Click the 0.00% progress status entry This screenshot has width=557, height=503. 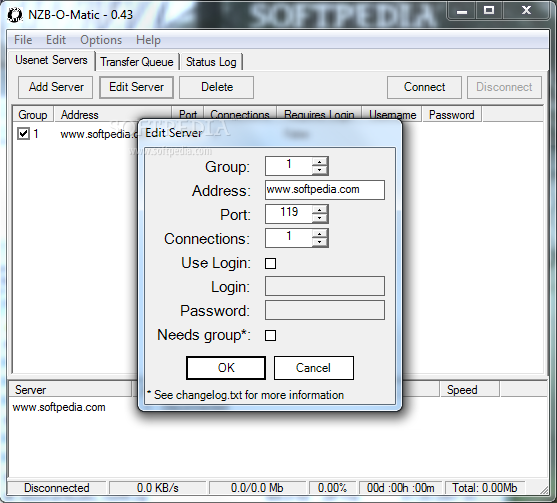click(332, 488)
